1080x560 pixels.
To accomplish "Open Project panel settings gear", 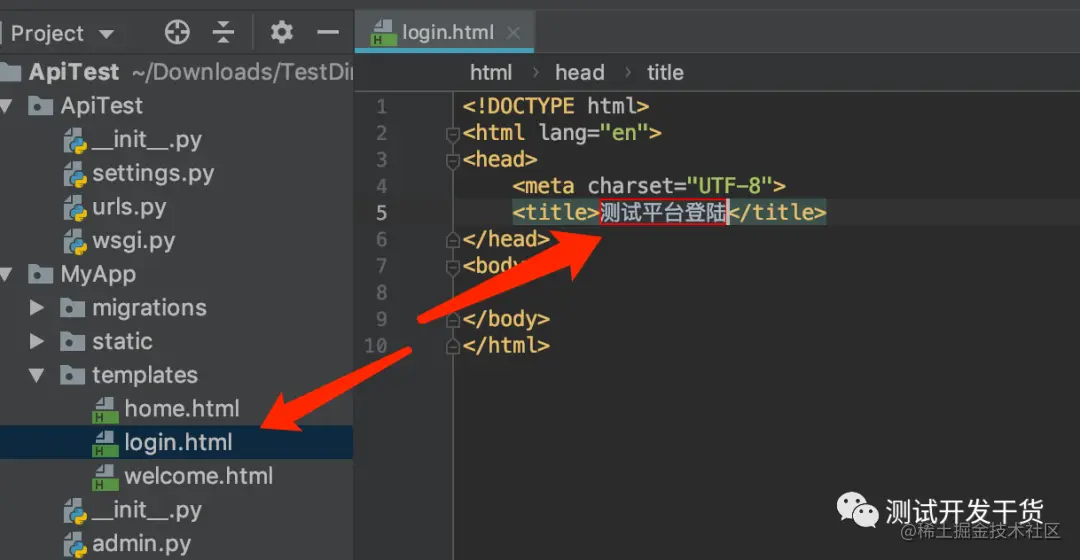I will [x=282, y=32].
